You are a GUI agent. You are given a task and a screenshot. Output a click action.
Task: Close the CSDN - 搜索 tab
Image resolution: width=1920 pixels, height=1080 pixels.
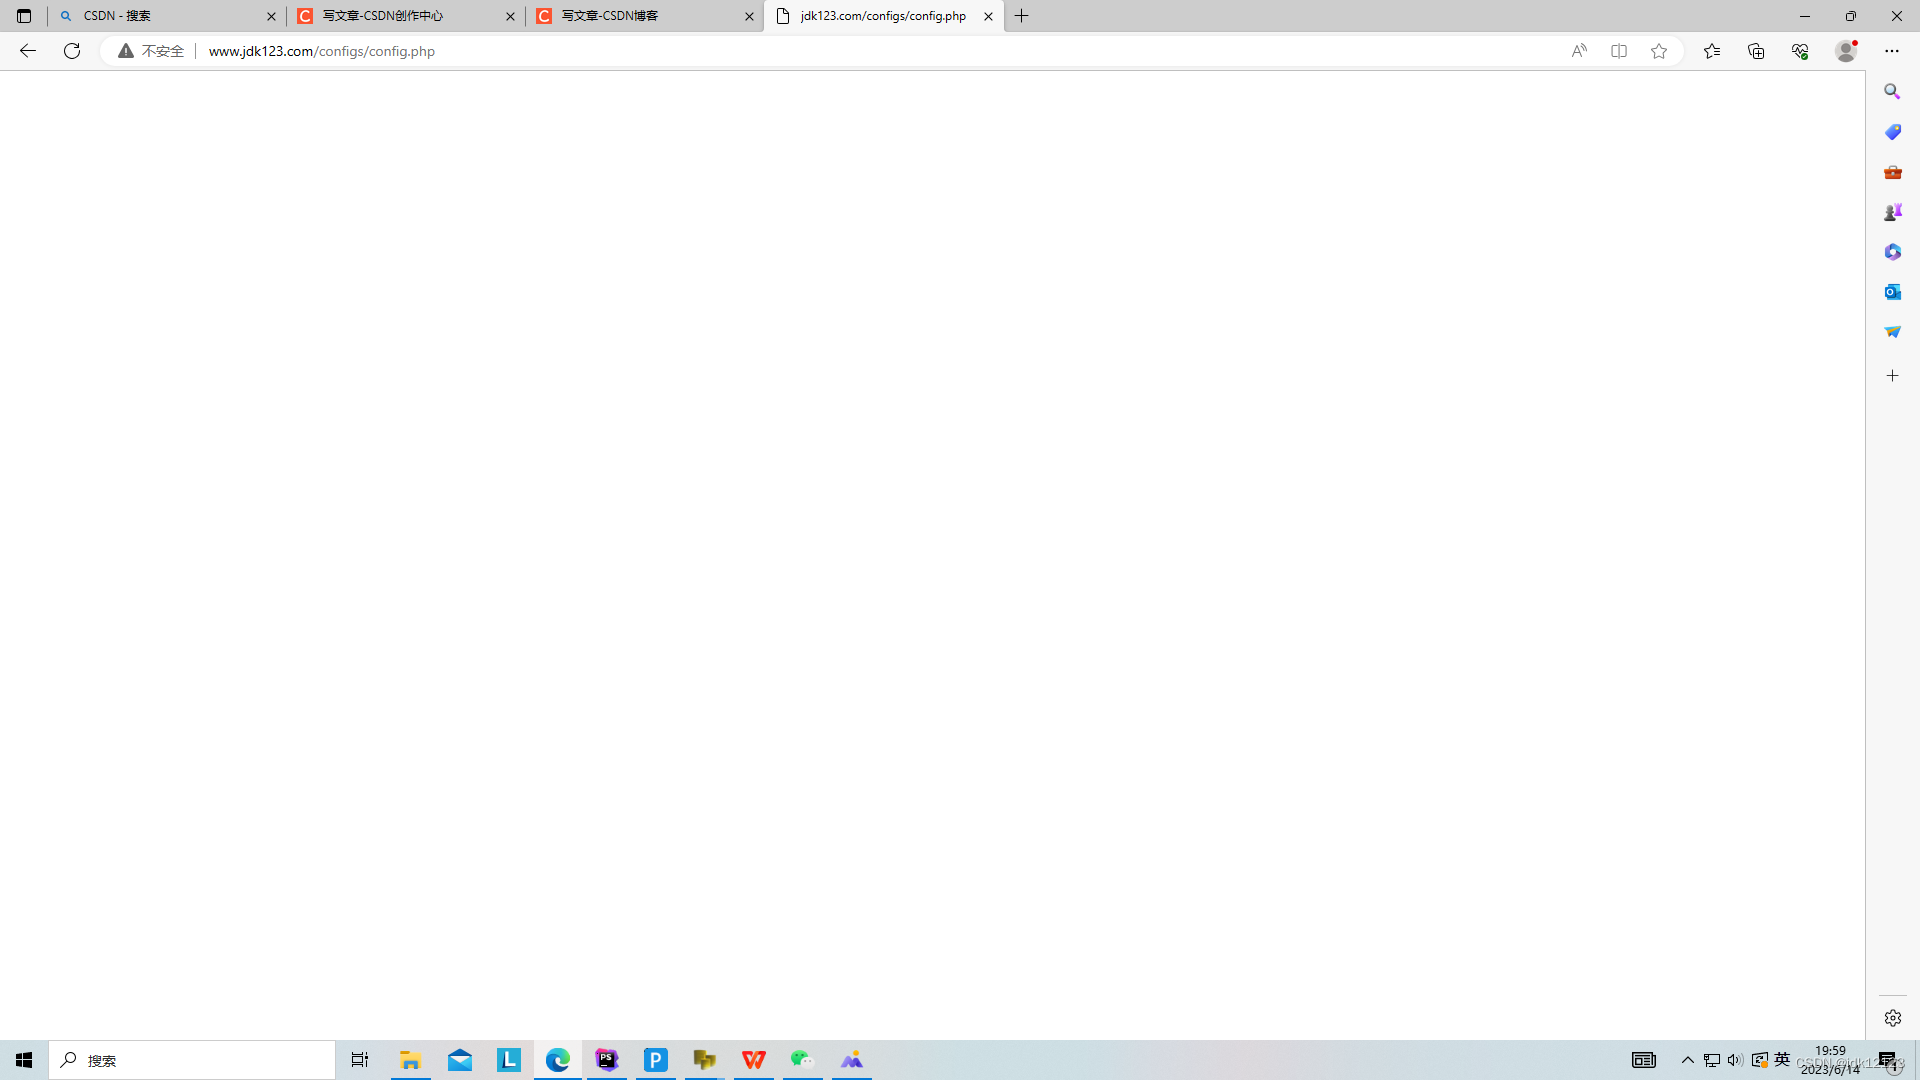tap(271, 16)
